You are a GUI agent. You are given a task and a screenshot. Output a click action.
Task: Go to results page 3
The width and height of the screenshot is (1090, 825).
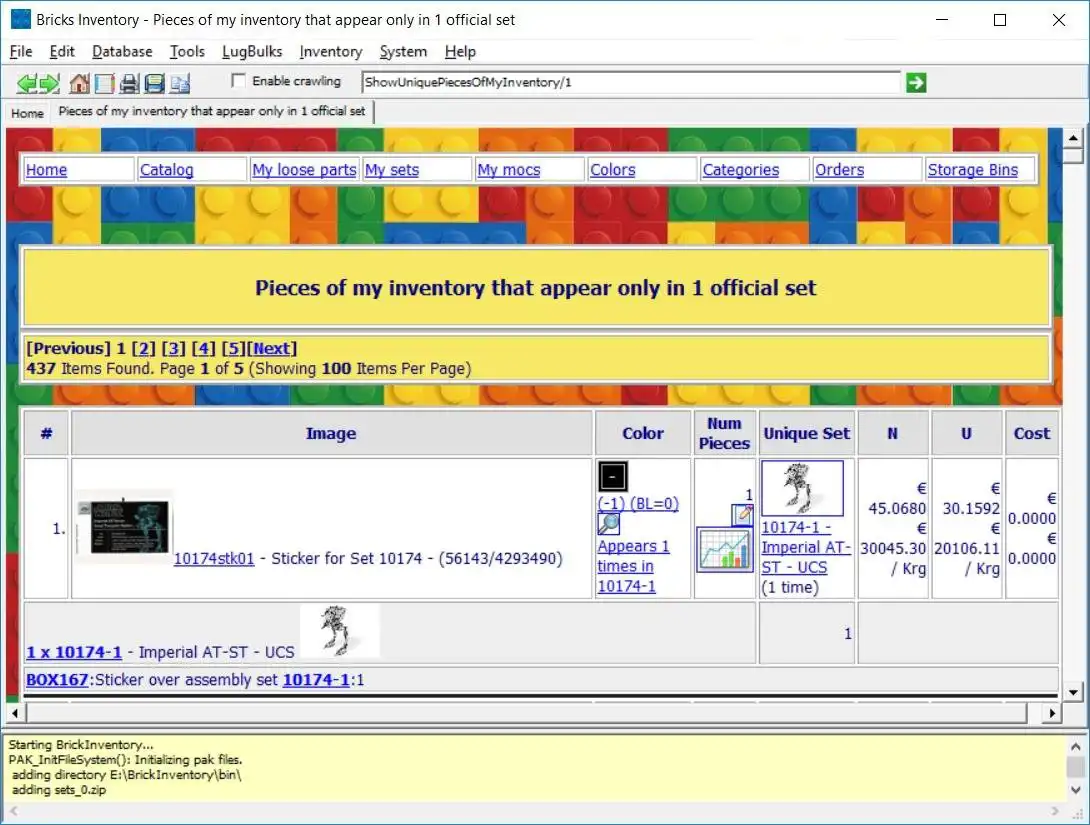174,348
